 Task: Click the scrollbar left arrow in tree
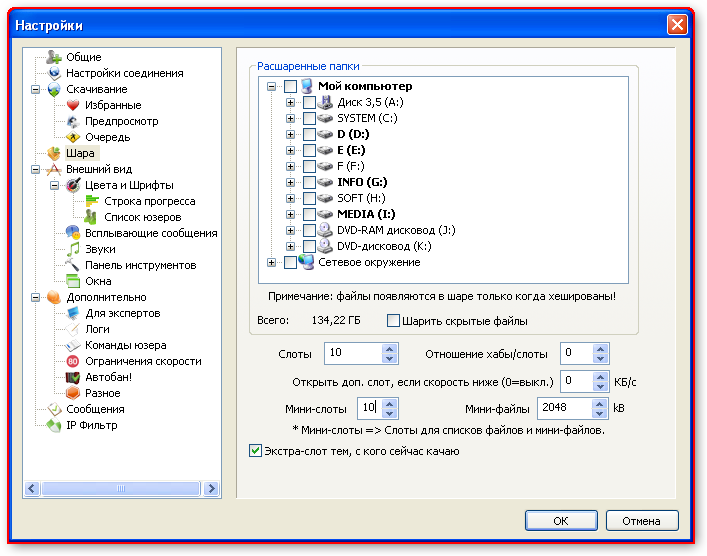(32, 488)
